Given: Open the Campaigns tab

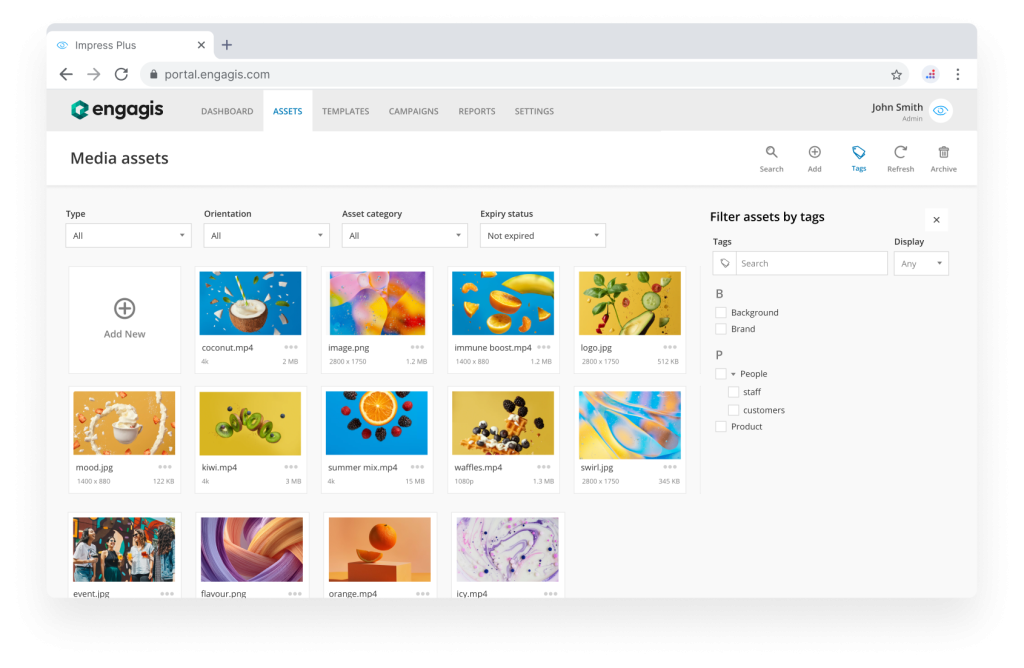Looking at the screenshot, I should tap(413, 111).
